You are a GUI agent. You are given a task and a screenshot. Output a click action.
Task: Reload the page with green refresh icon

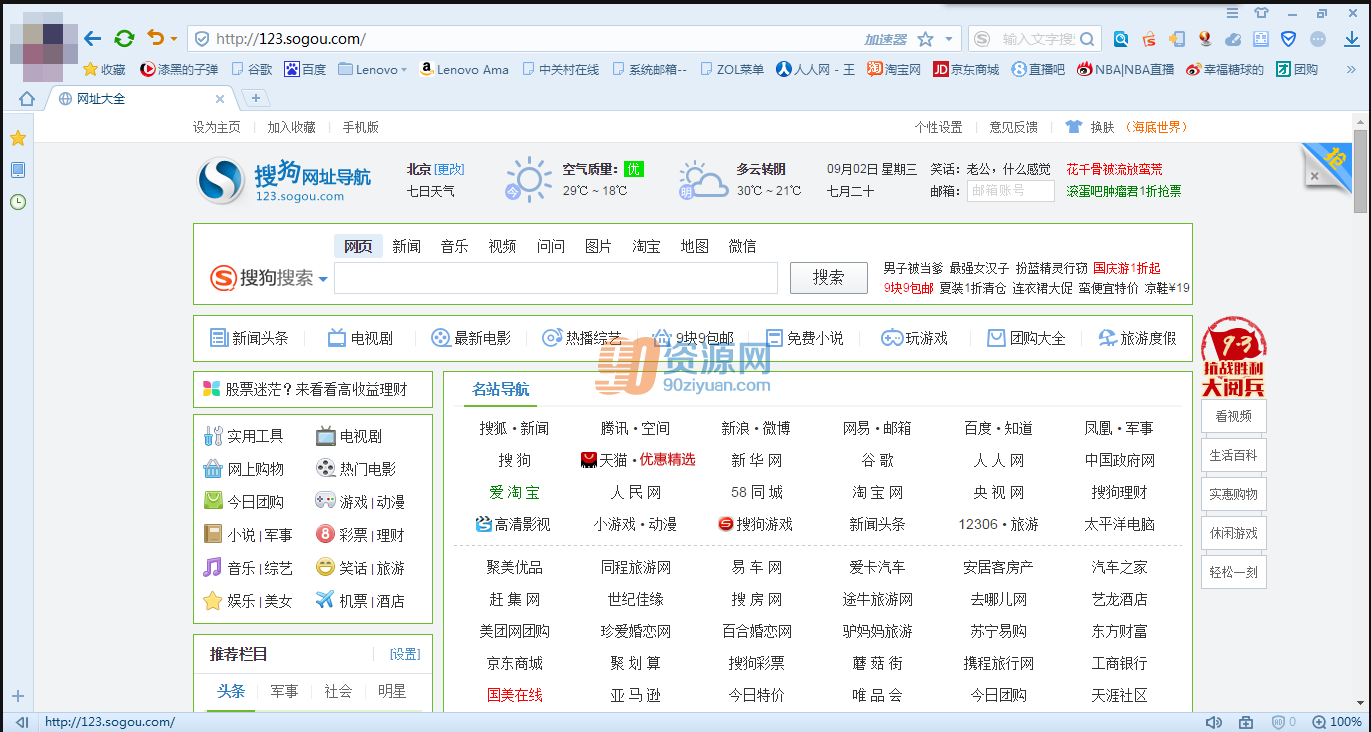(124, 39)
